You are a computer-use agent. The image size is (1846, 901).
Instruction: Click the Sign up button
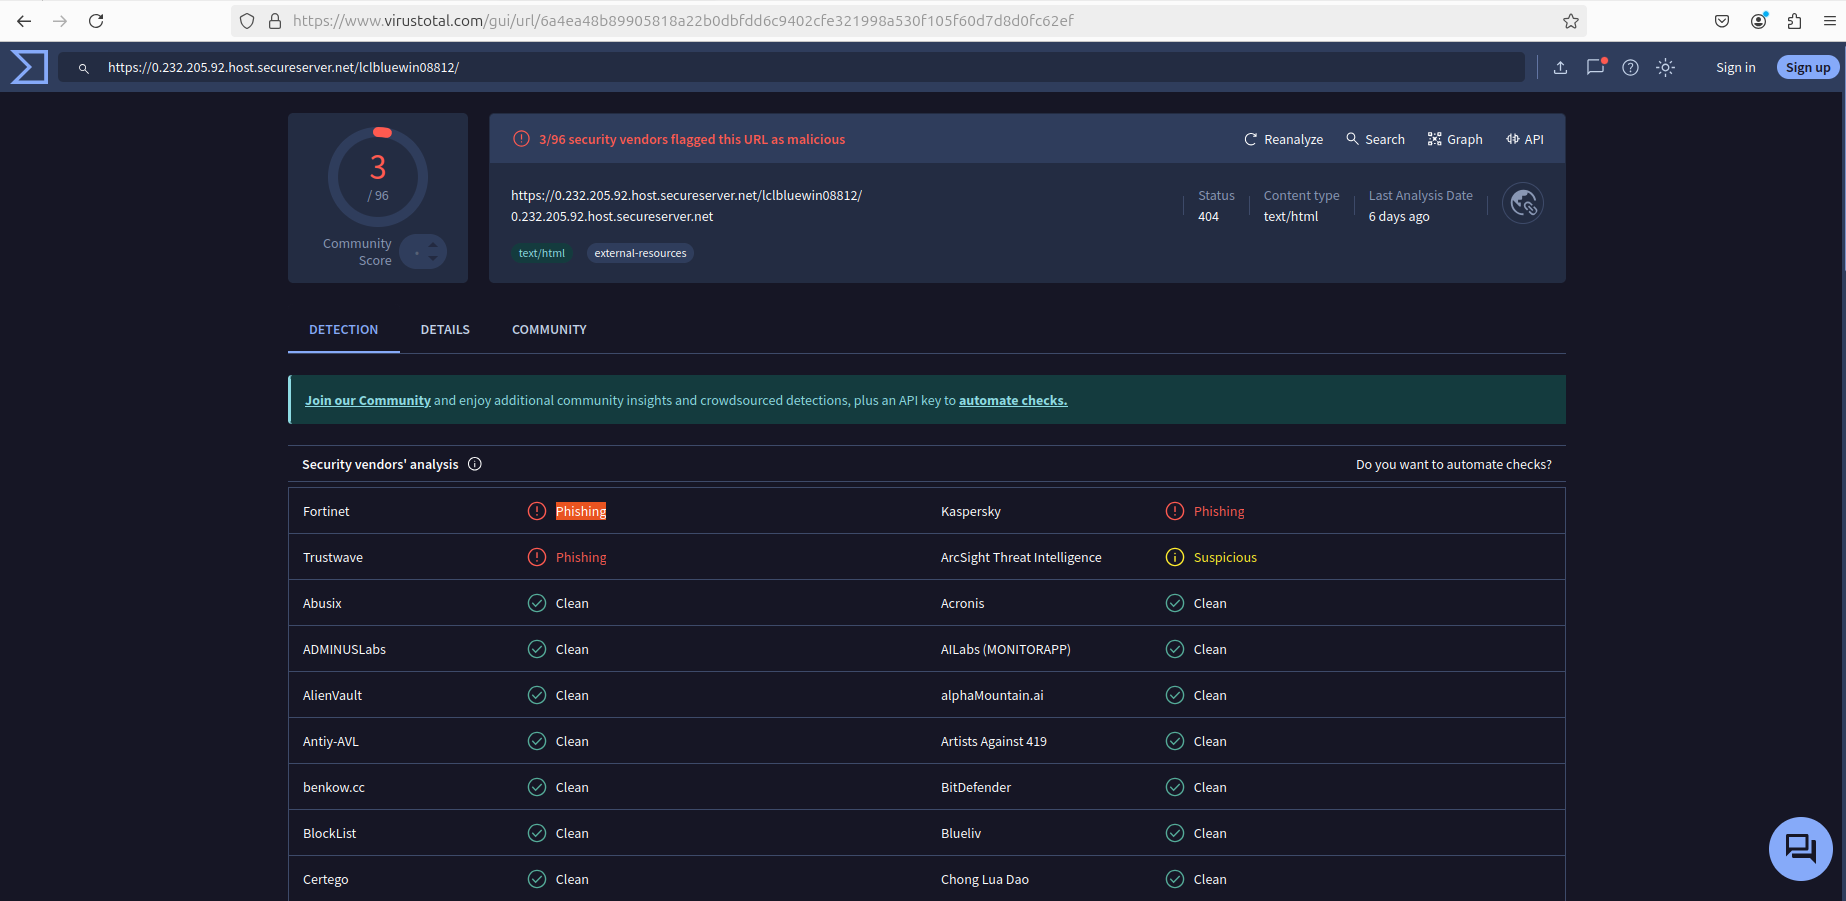(x=1808, y=68)
